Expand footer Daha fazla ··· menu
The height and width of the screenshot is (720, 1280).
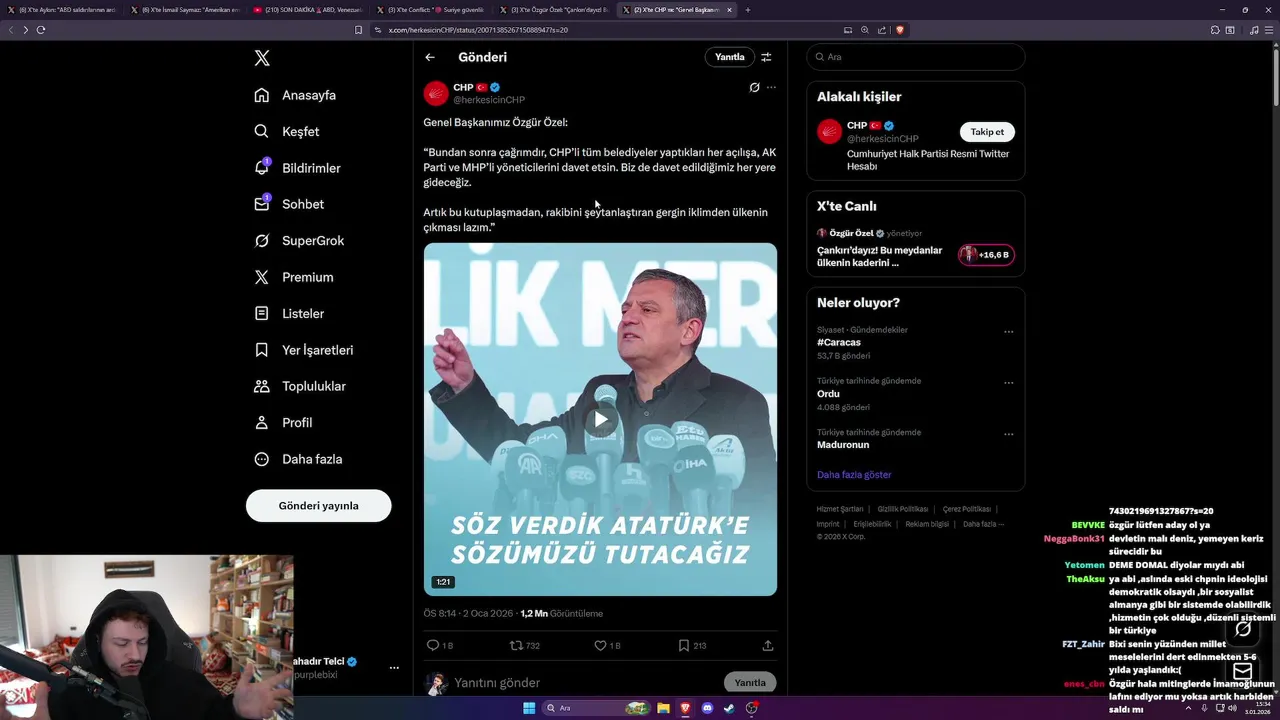click(984, 524)
